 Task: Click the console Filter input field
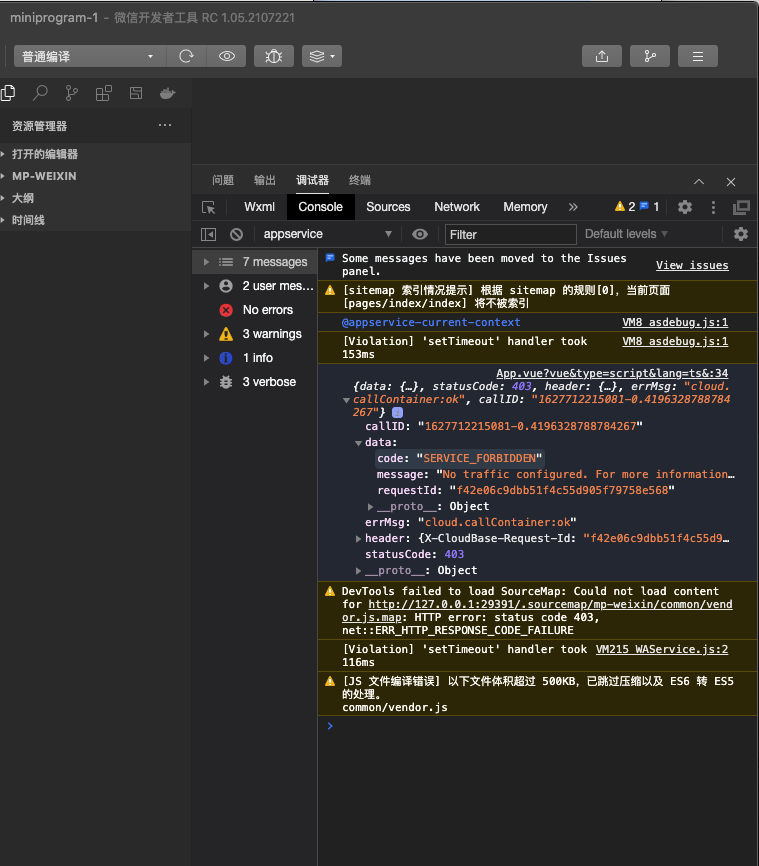tap(510, 234)
